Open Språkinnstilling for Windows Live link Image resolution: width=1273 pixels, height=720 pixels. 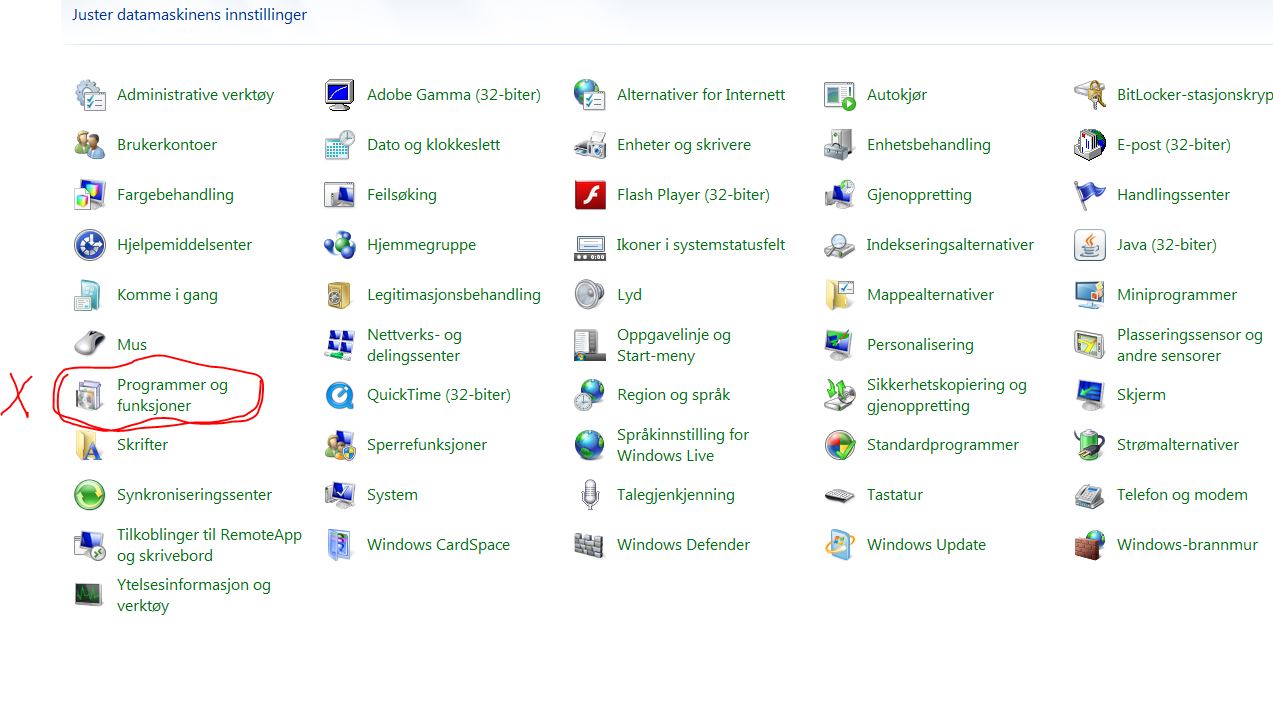683,445
